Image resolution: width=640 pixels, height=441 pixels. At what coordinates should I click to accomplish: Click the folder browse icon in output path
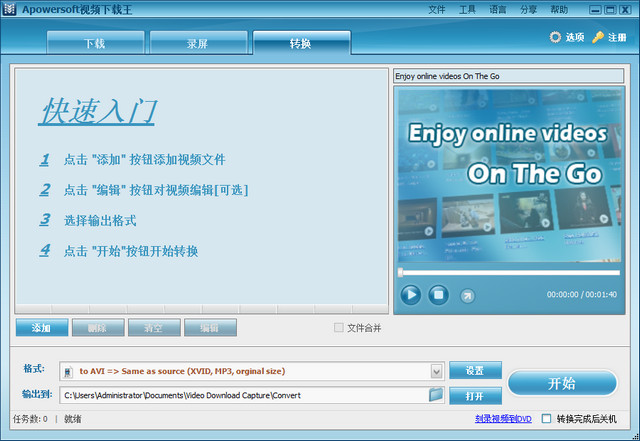[x=436, y=394]
